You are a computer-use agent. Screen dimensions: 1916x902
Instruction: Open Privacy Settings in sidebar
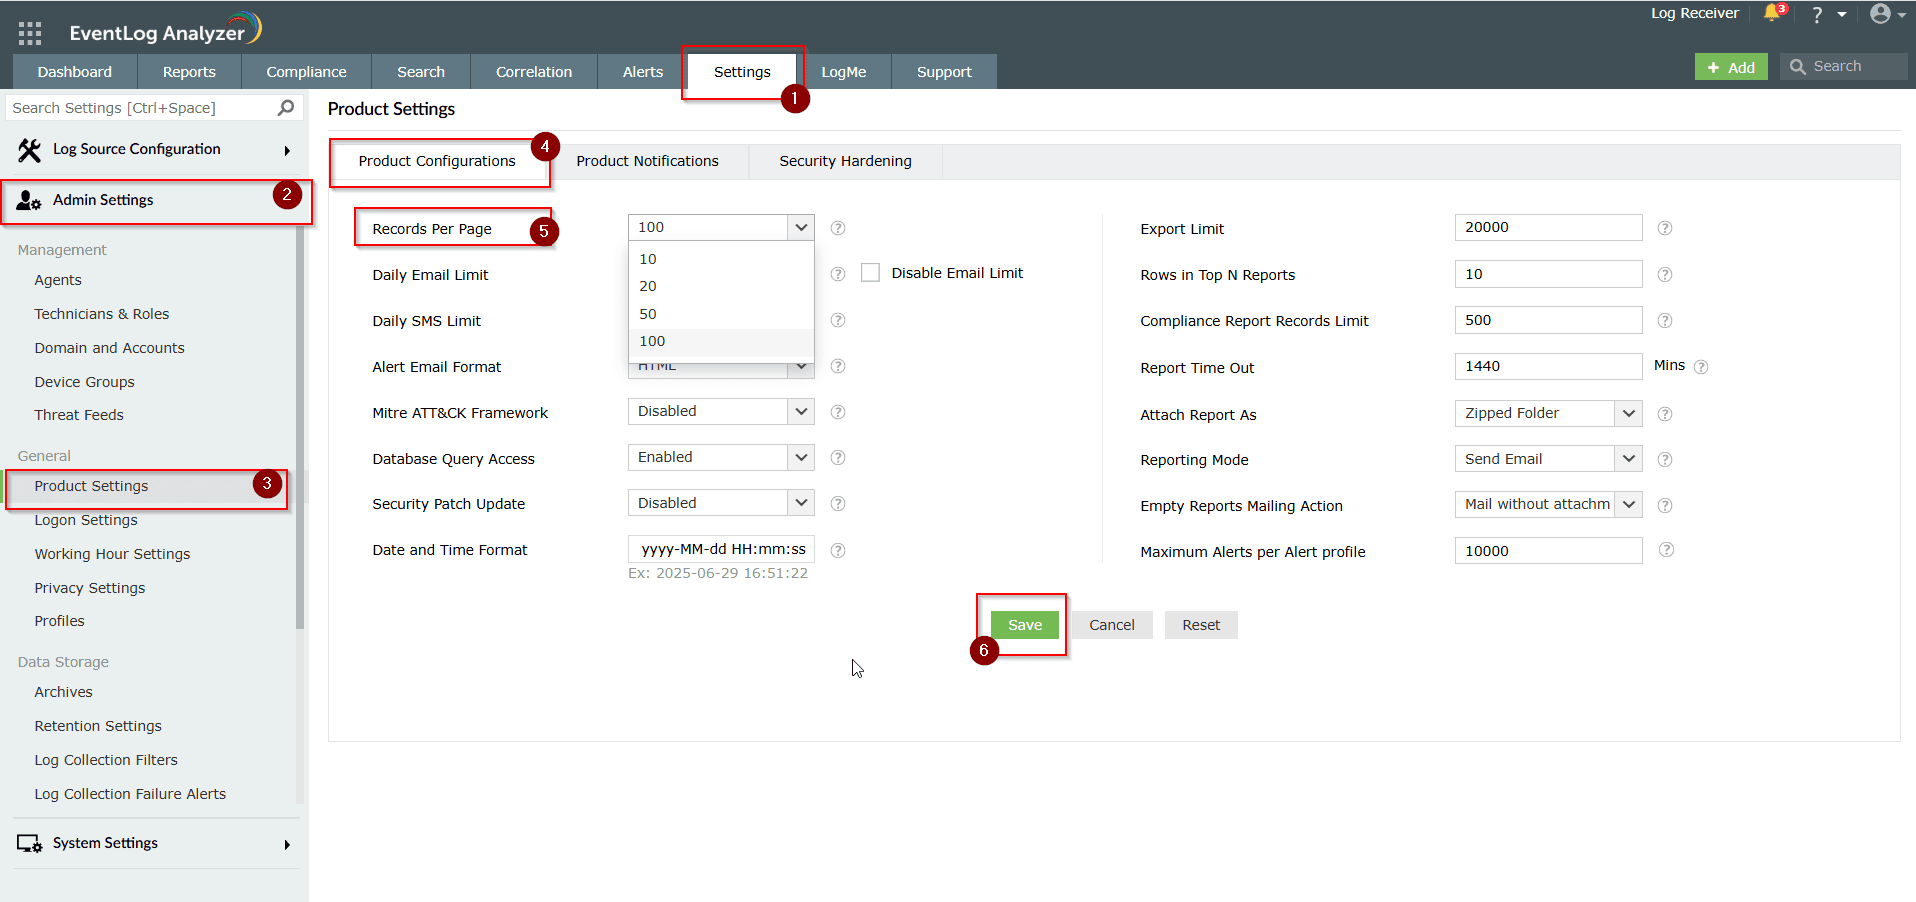[90, 588]
